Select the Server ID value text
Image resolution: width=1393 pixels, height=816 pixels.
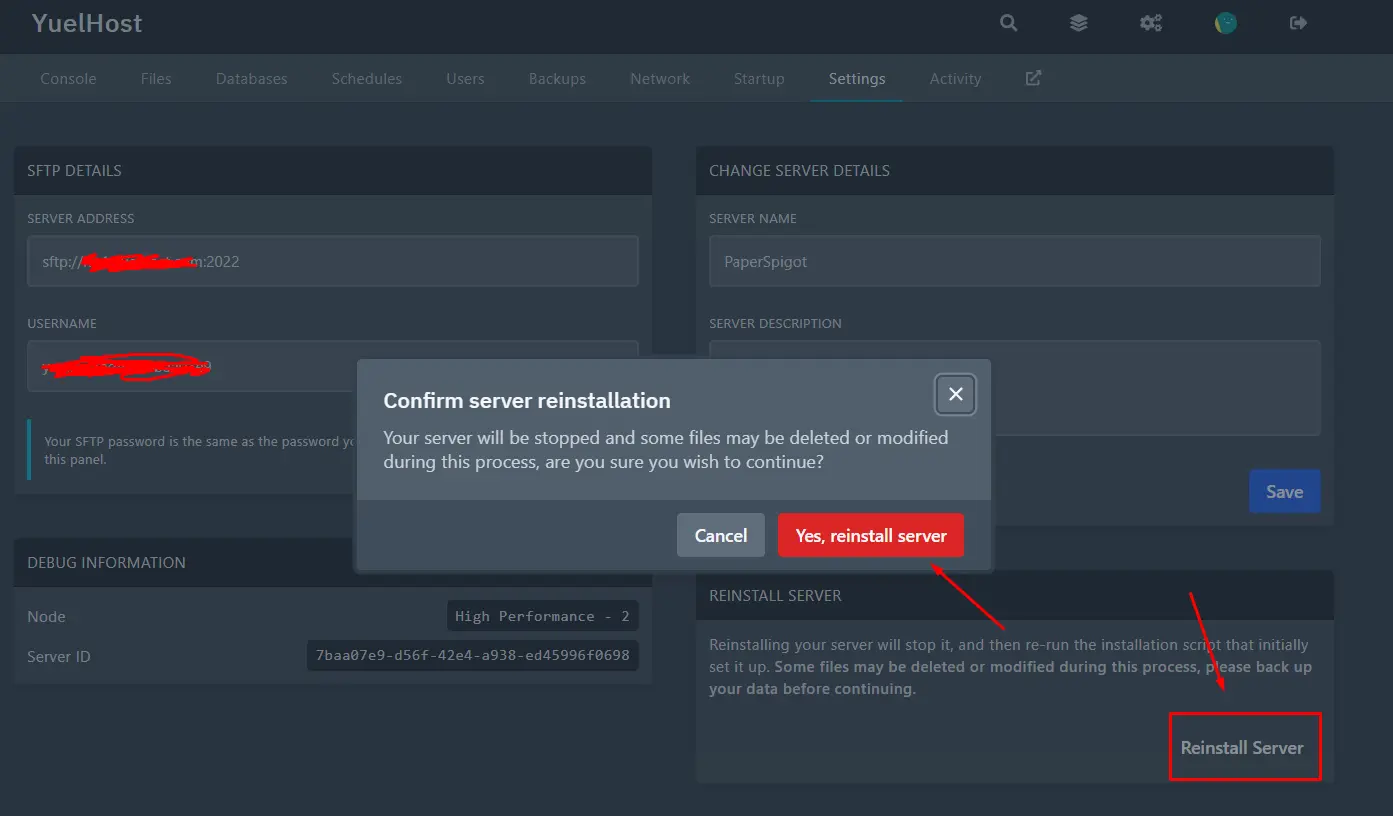point(472,656)
